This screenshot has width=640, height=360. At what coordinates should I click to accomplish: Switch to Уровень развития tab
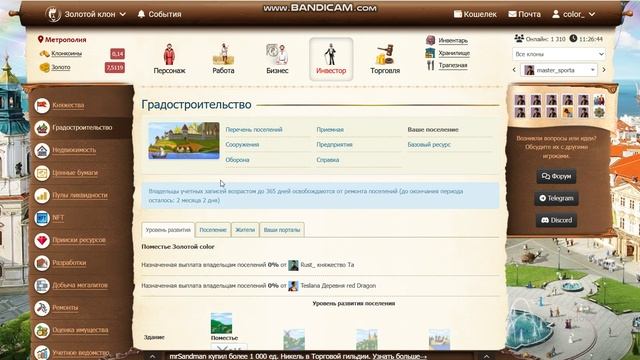pos(168,230)
